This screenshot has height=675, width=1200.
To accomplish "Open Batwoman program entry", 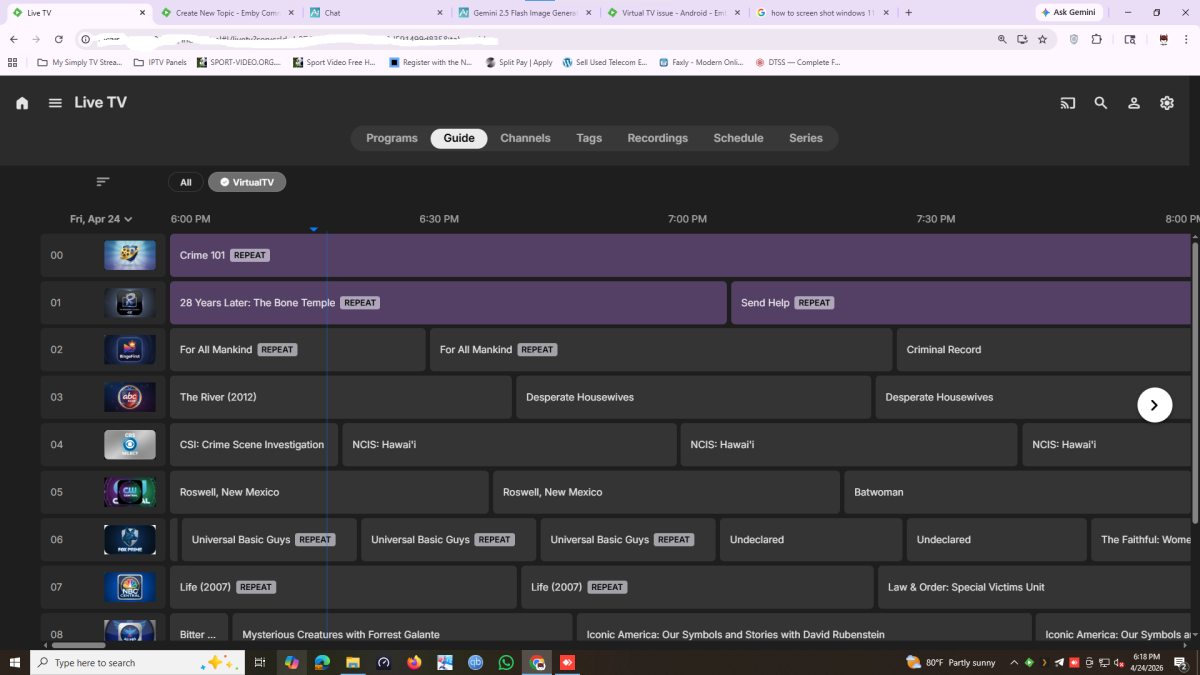I will pos(1017,492).
